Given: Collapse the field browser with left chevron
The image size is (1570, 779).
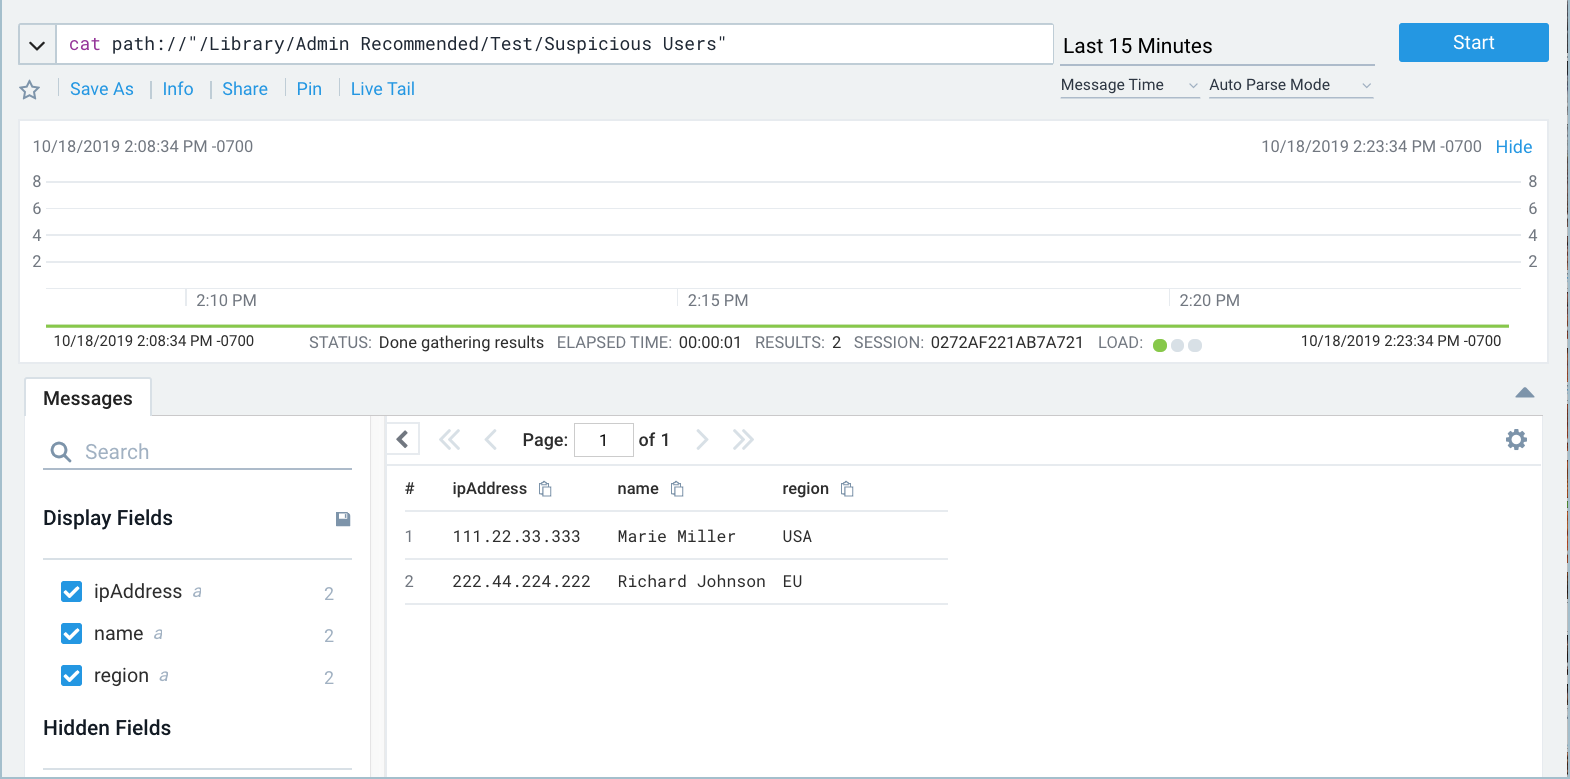Looking at the screenshot, I should point(403,439).
